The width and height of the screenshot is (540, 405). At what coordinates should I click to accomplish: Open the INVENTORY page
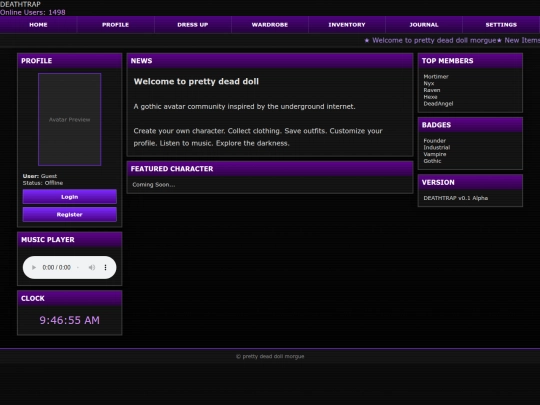[x=347, y=25]
